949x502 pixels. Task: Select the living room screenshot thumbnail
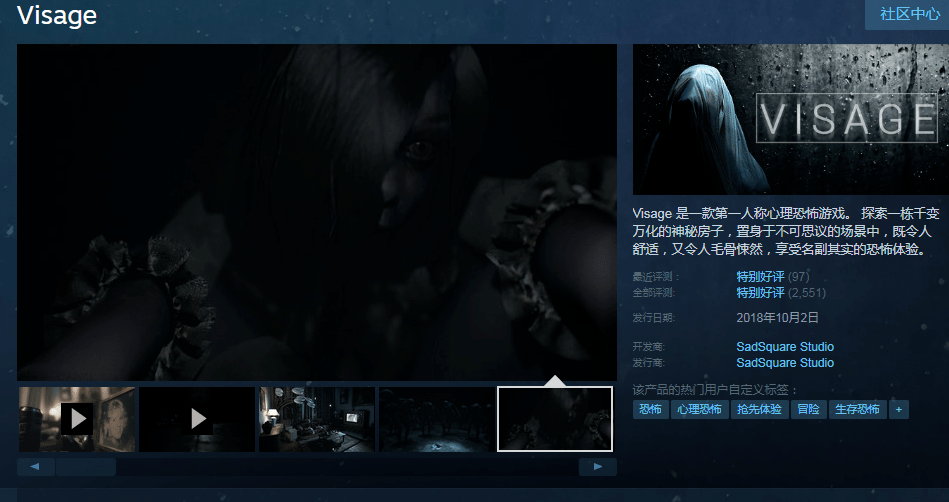point(317,419)
